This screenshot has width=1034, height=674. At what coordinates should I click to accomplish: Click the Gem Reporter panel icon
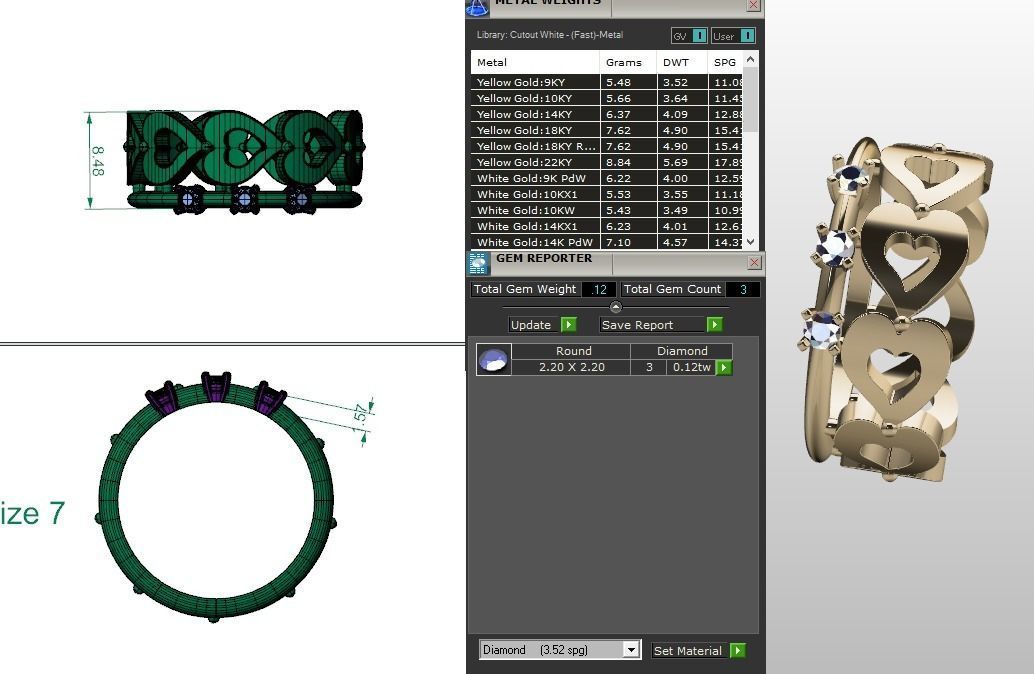(x=478, y=263)
